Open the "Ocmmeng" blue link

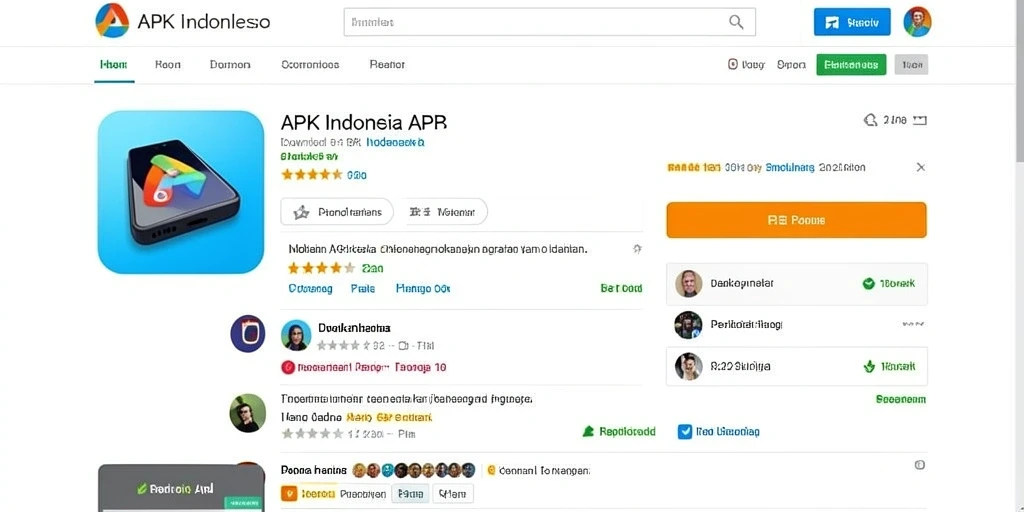click(310, 288)
